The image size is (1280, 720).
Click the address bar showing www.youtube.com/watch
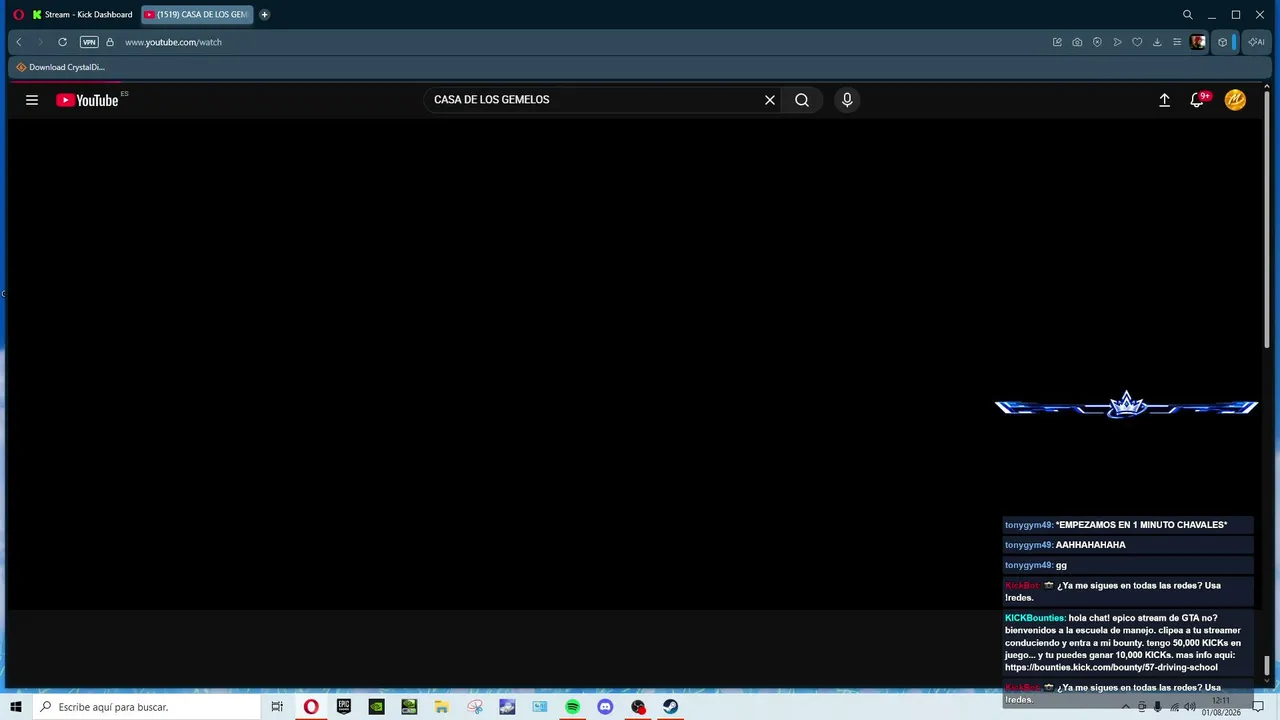point(173,42)
